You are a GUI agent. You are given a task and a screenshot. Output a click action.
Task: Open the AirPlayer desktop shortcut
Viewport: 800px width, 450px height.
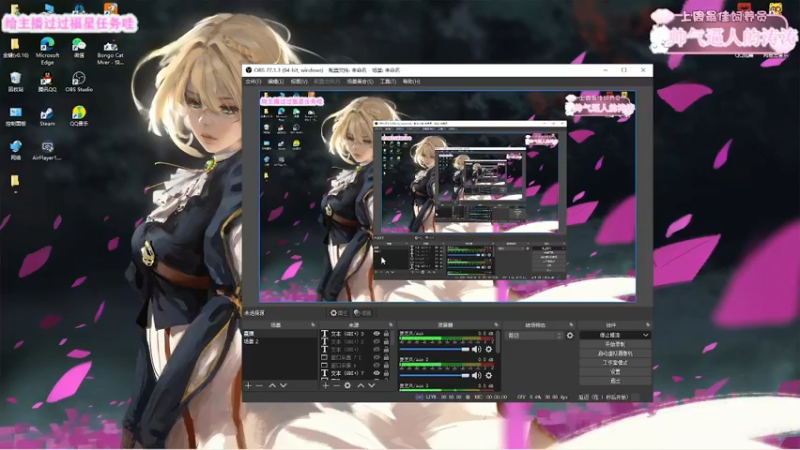coord(47,151)
